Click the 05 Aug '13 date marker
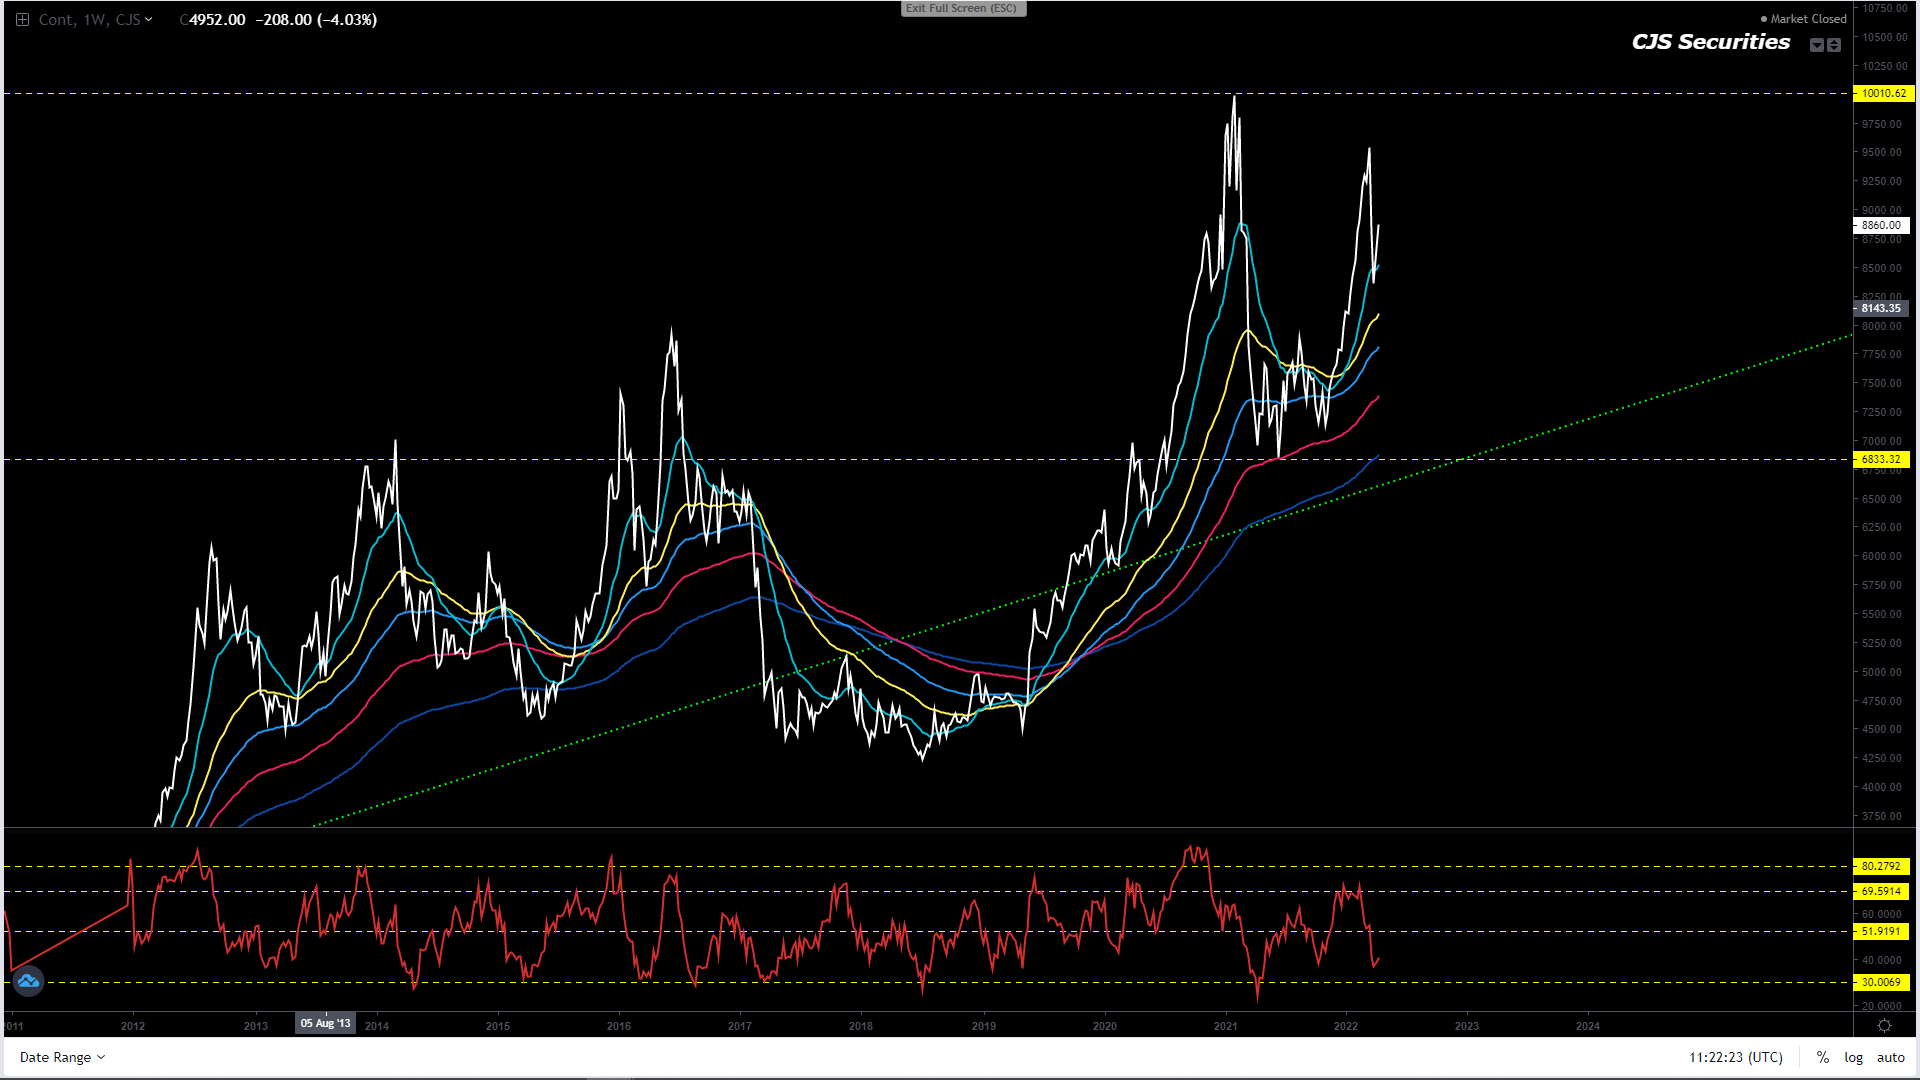The image size is (1920, 1080). 325,1023
